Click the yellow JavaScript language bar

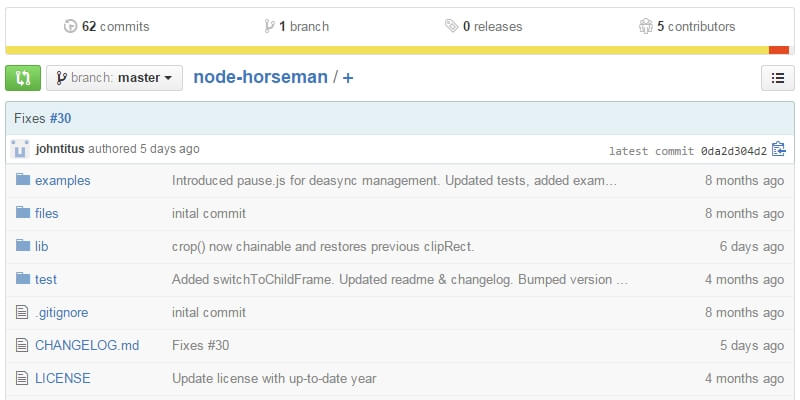click(x=386, y=50)
